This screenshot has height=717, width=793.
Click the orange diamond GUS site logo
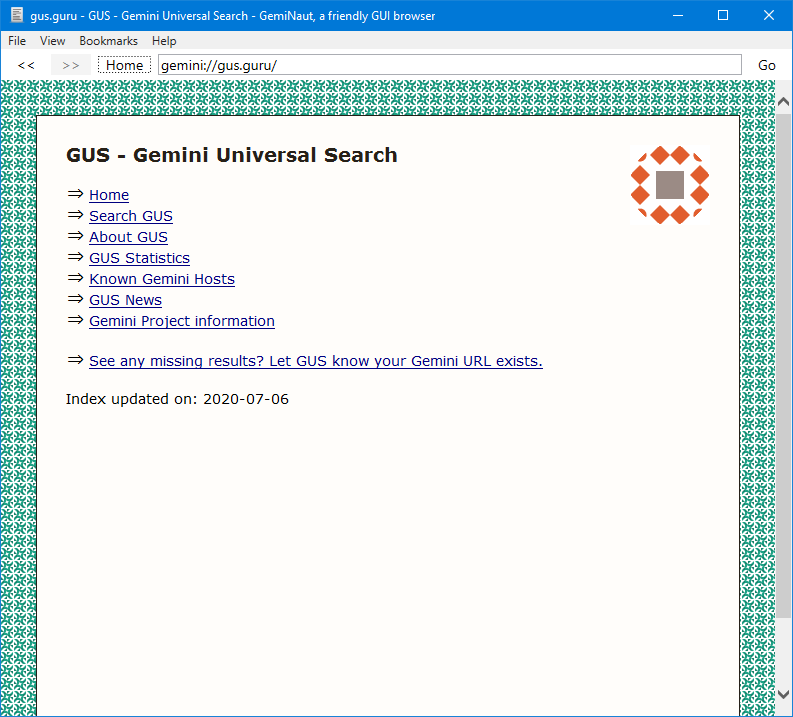[x=669, y=185]
